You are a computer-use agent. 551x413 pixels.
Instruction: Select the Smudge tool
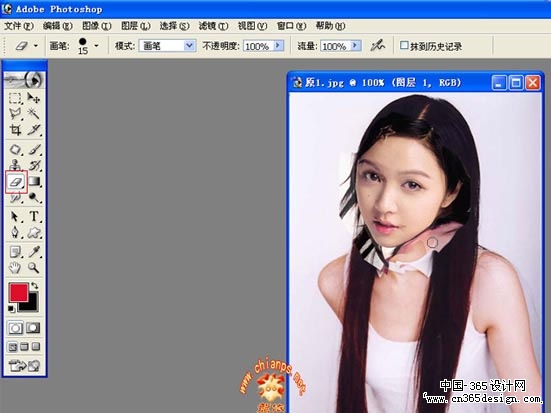click(15, 198)
